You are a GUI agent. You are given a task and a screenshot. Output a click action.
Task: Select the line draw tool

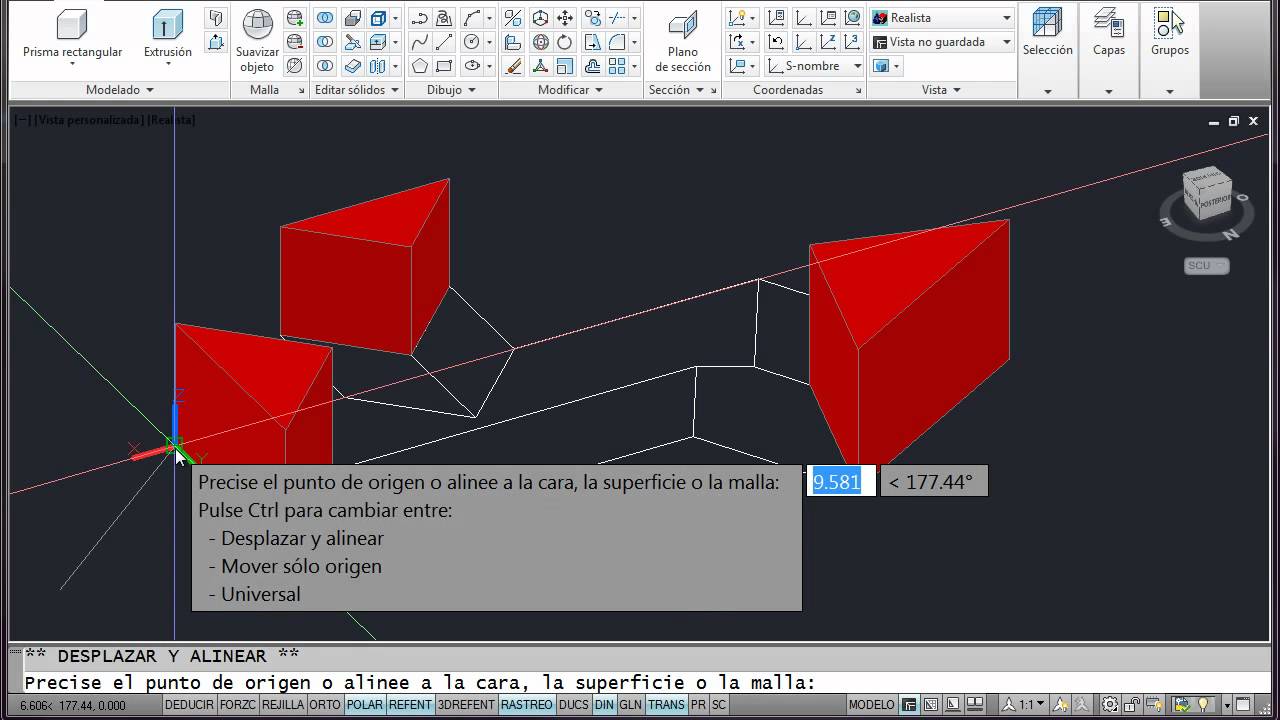point(445,42)
